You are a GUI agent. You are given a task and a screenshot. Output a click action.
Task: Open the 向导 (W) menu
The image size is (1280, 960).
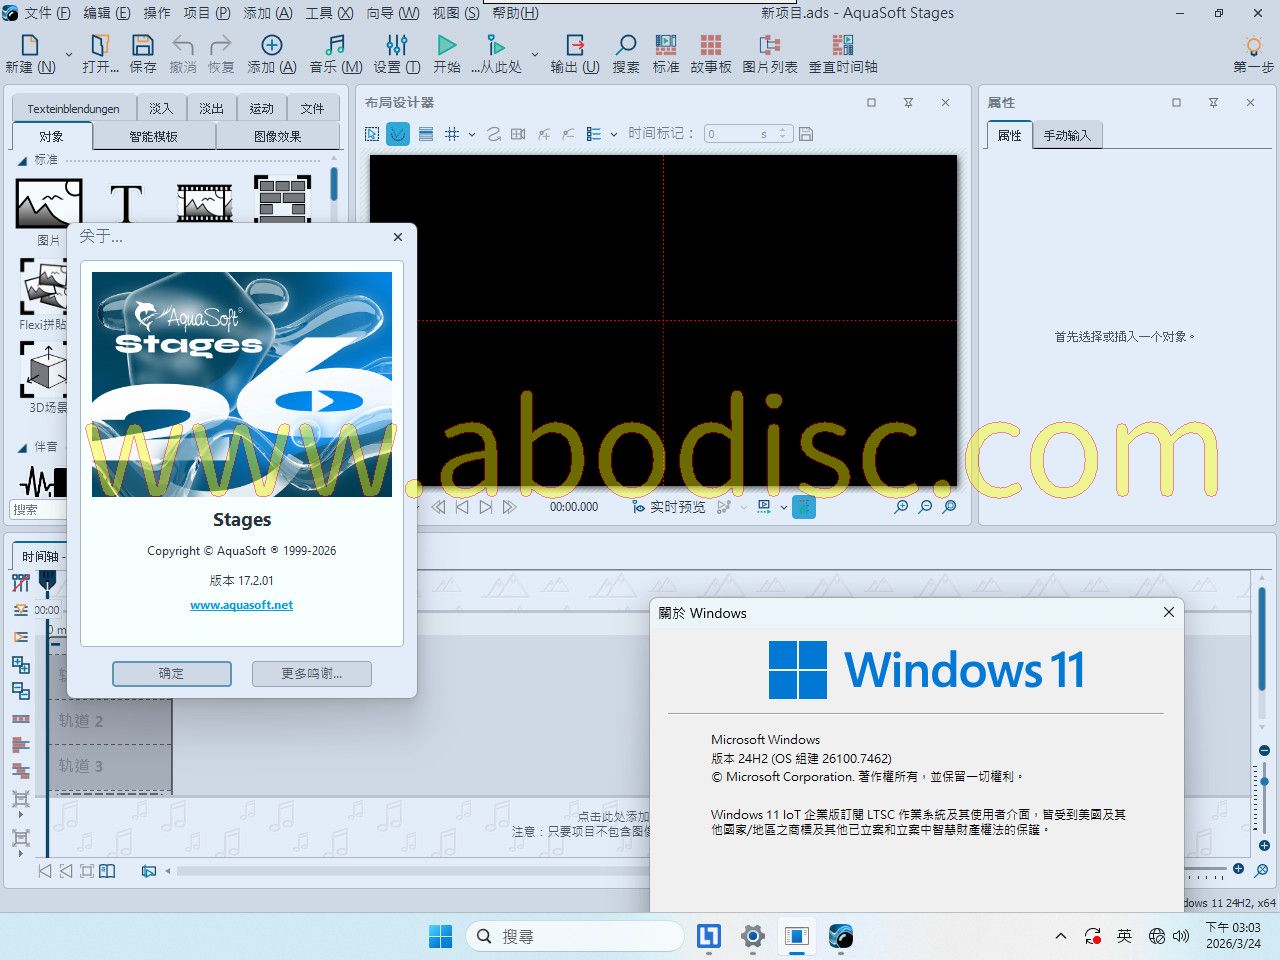(x=392, y=13)
